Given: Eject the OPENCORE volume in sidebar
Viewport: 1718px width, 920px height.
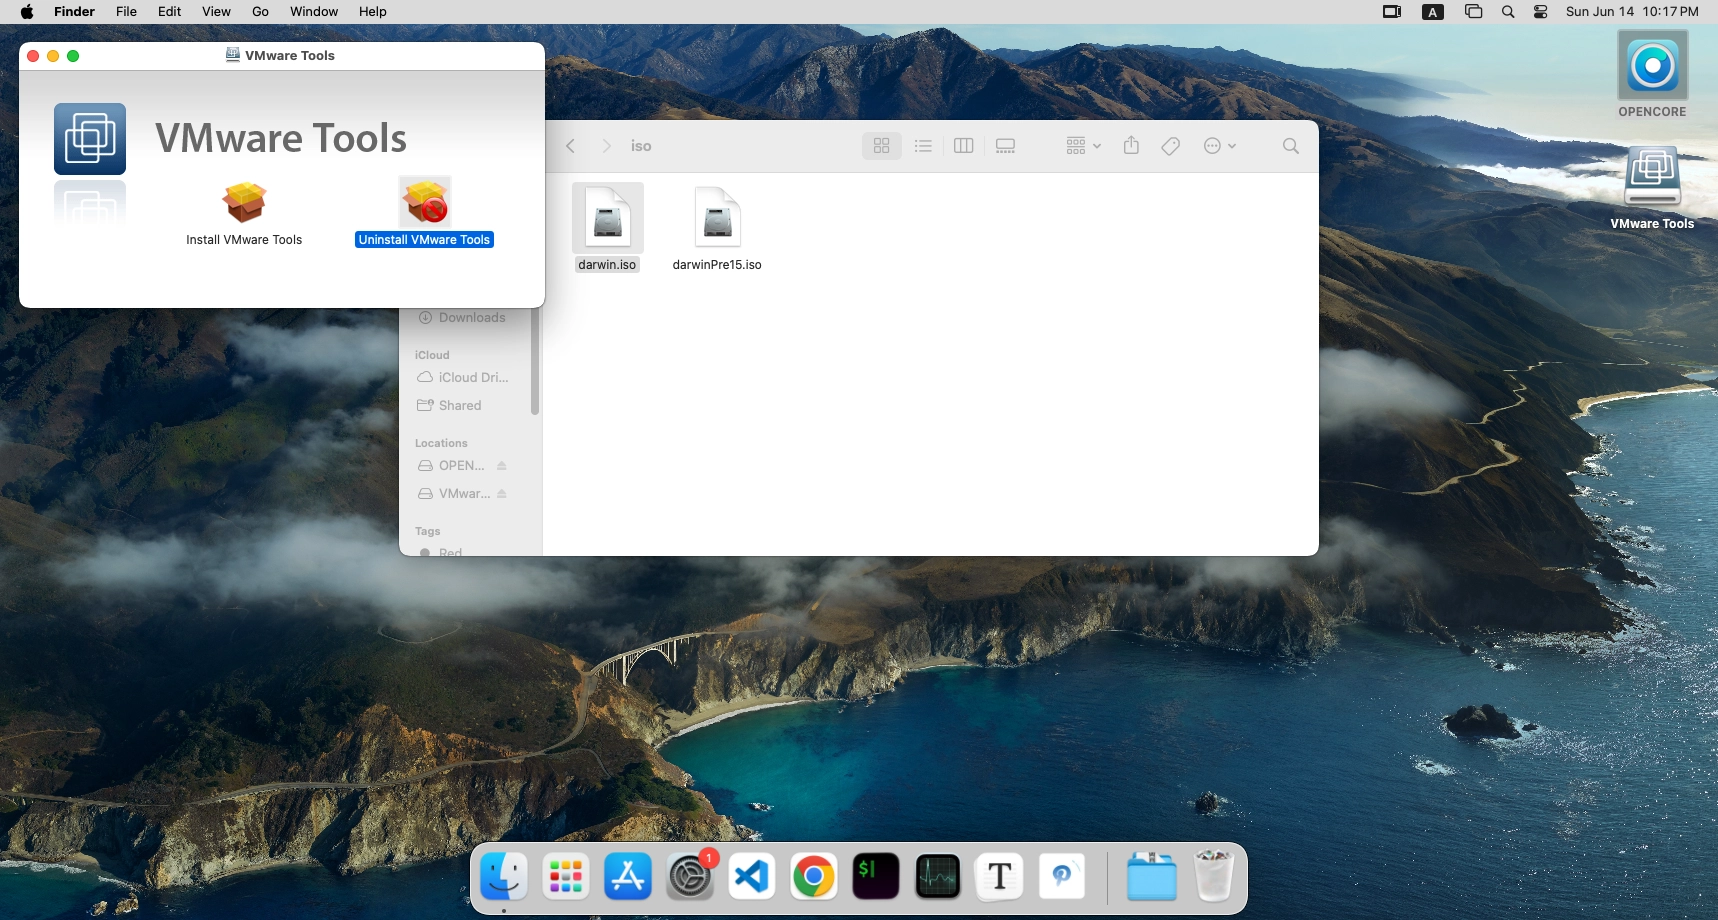Looking at the screenshot, I should (x=502, y=466).
